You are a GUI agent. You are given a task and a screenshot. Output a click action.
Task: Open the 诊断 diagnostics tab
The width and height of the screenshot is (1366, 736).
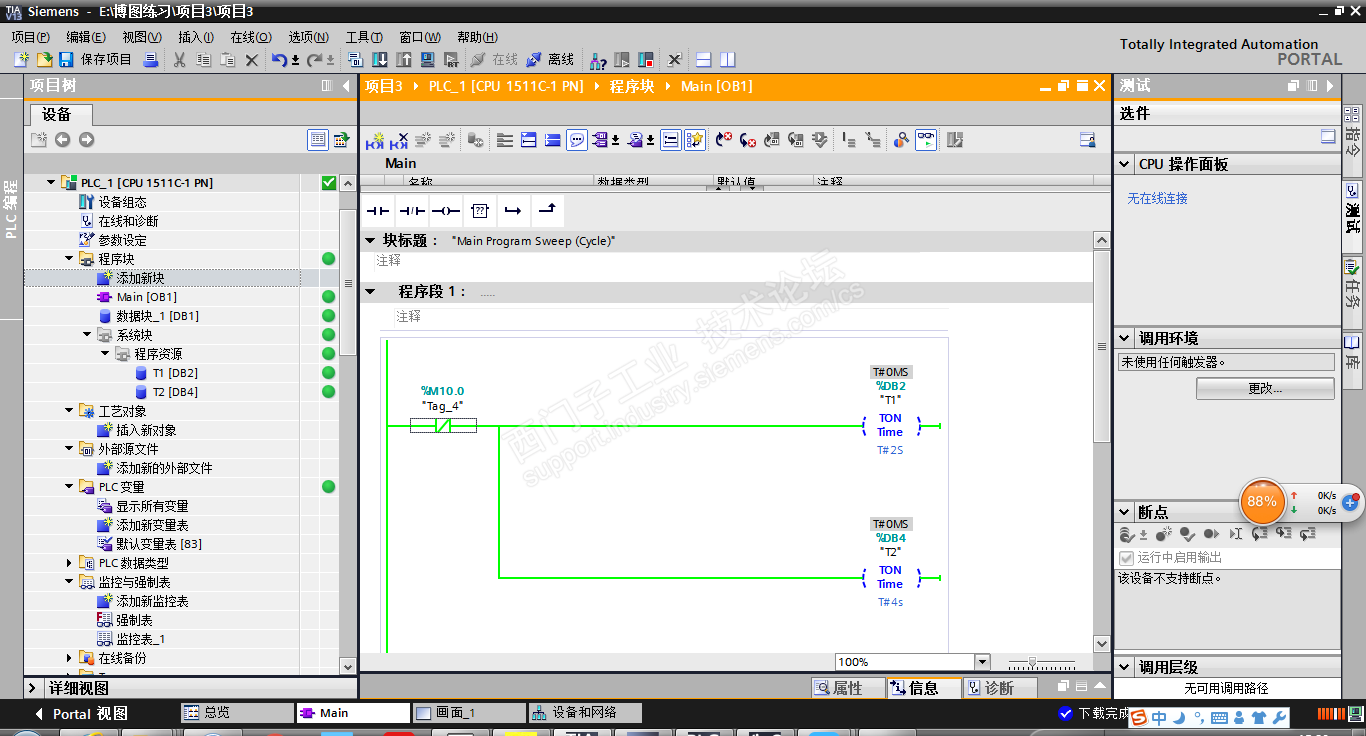999,688
